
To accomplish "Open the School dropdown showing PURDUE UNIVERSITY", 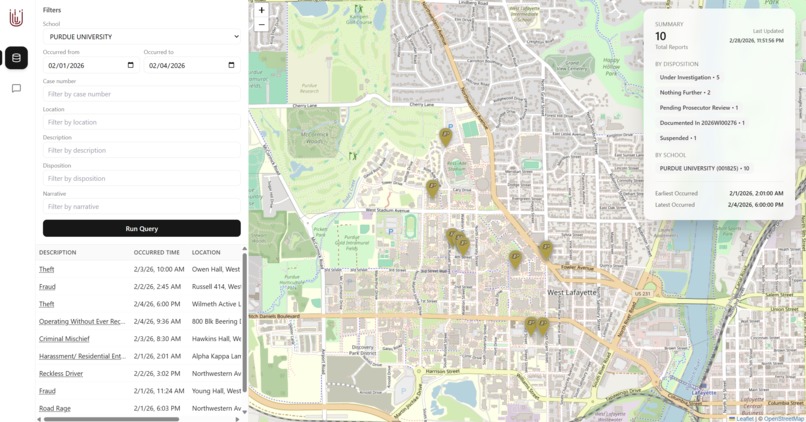I will pyautogui.click(x=142, y=36).
